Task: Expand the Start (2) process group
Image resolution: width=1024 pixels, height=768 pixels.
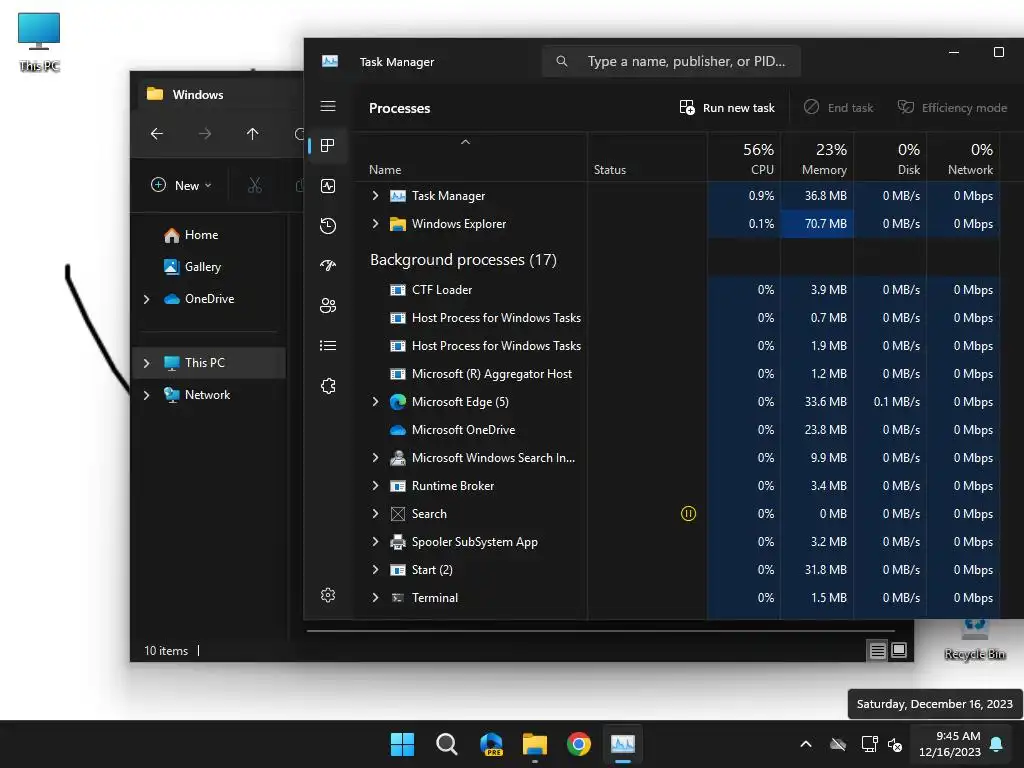Action: pyautogui.click(x=376, y=570)
